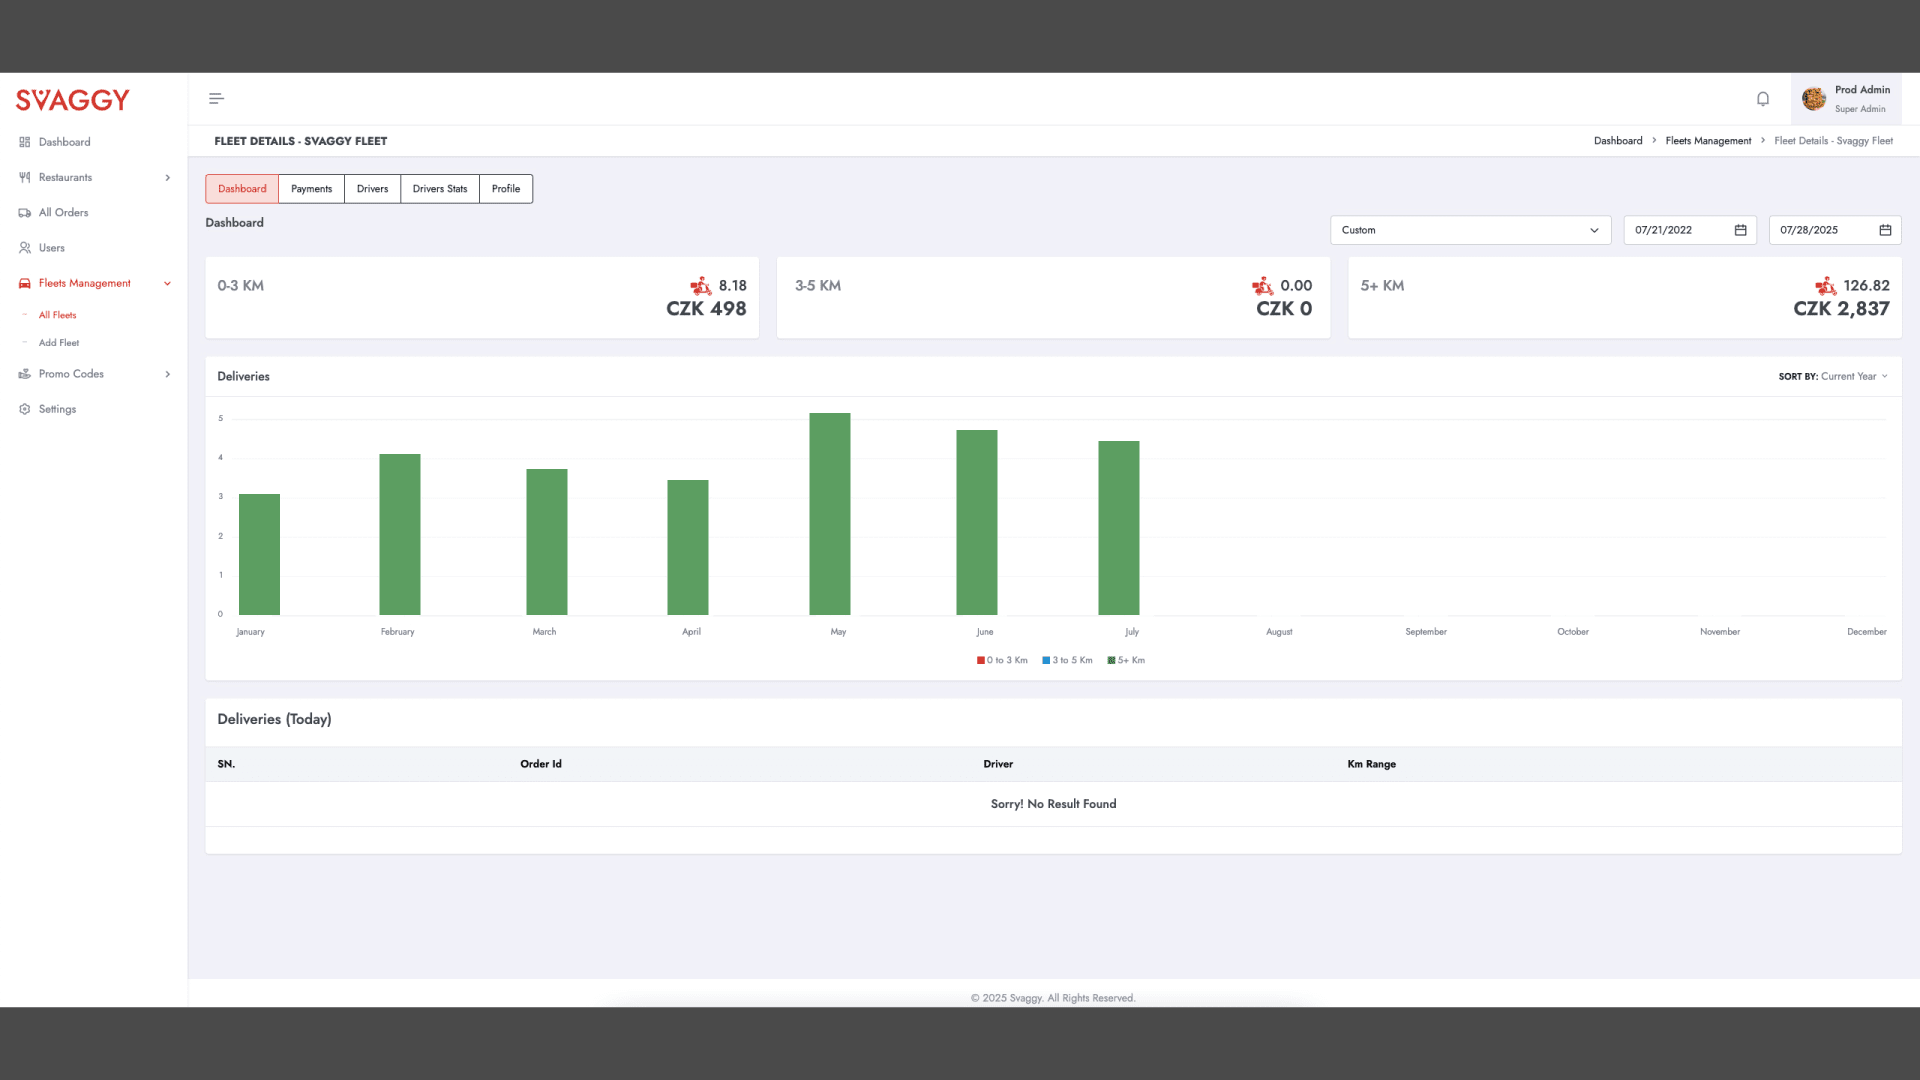Open the Dashboard icon in the sidebar

[x=25, y=141]
